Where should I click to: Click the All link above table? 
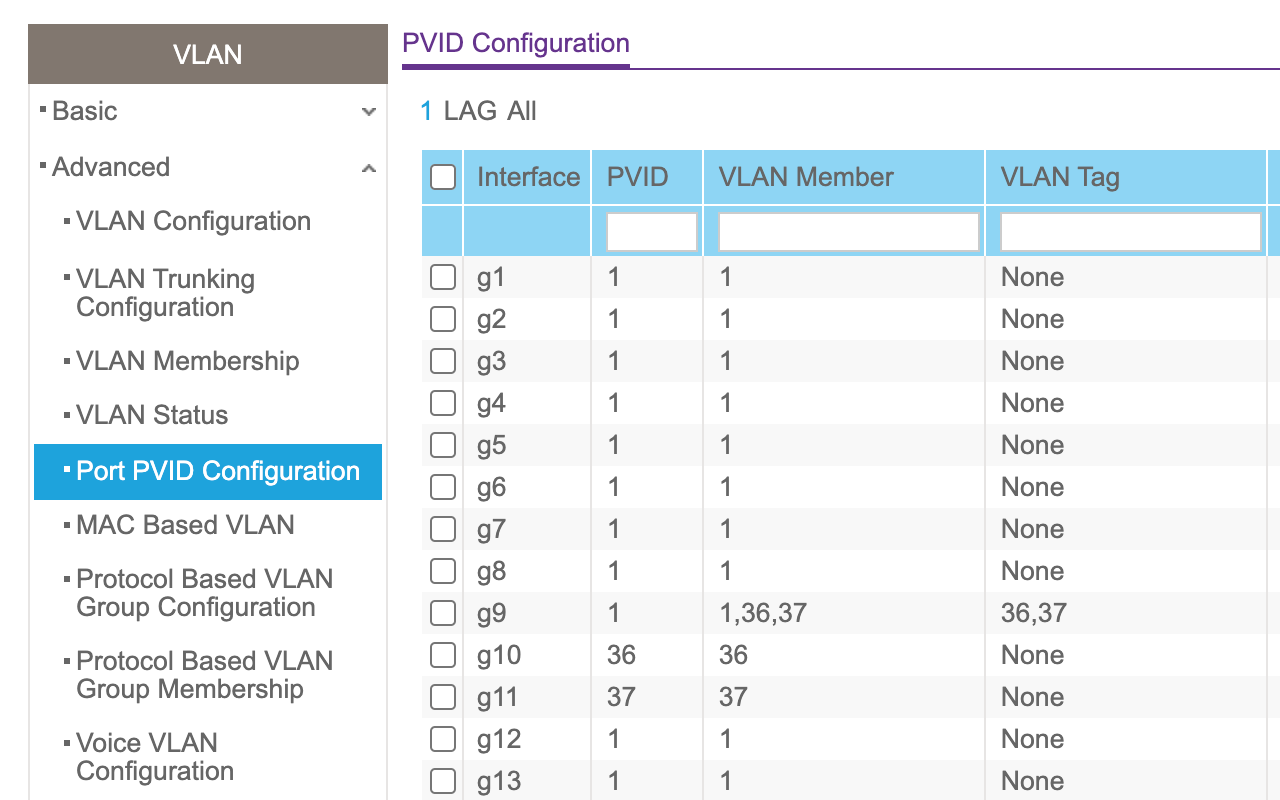[x=521, y=111]
